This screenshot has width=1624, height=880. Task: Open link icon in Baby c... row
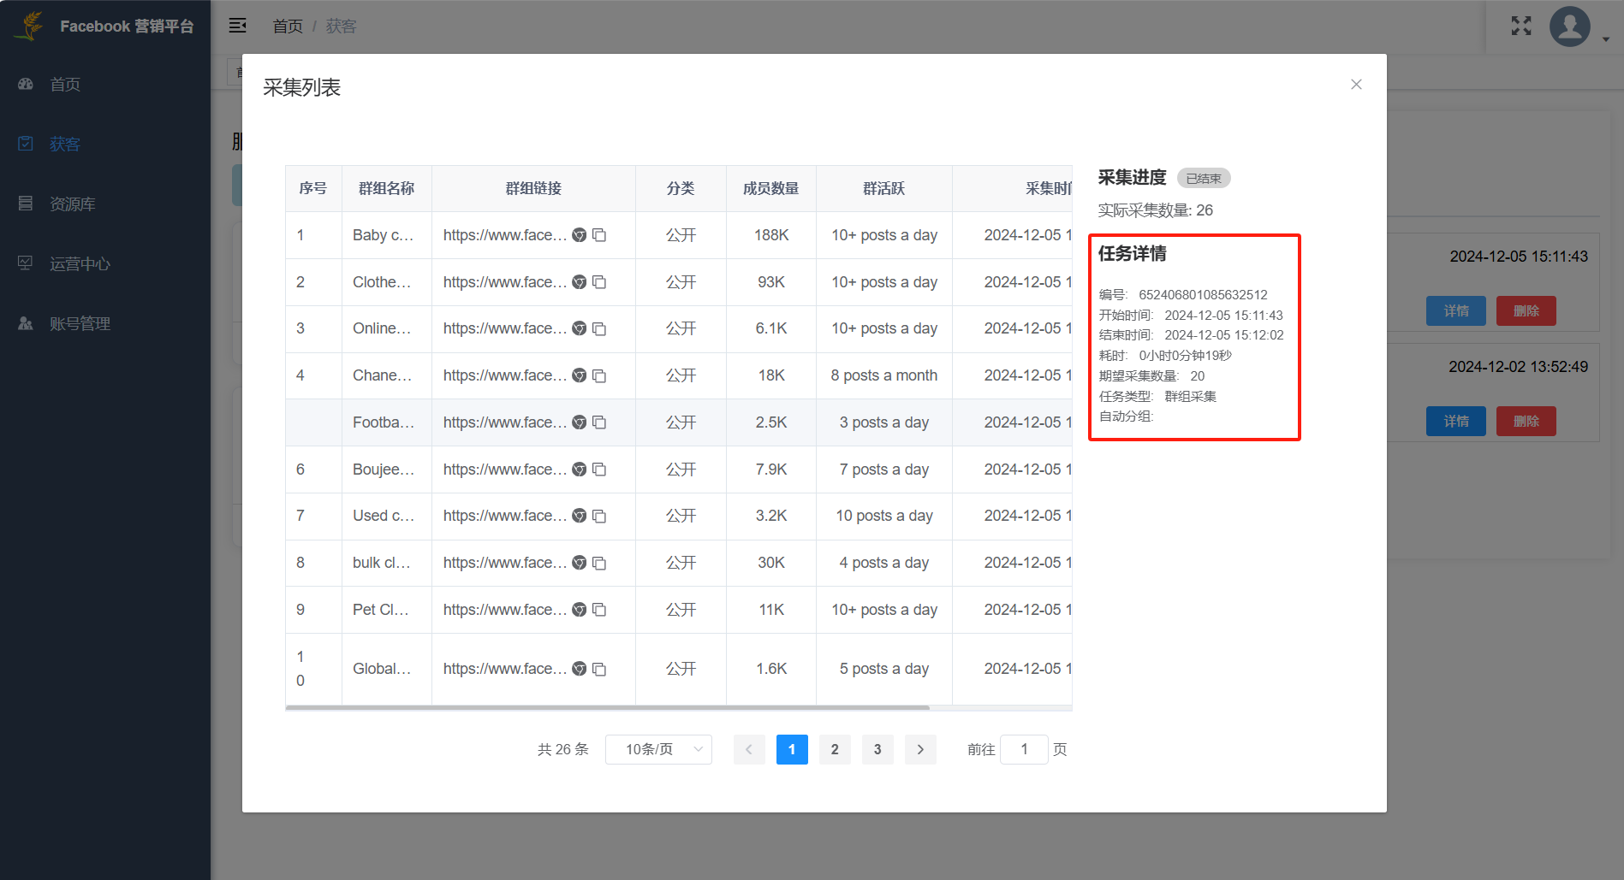pos(579,235)
